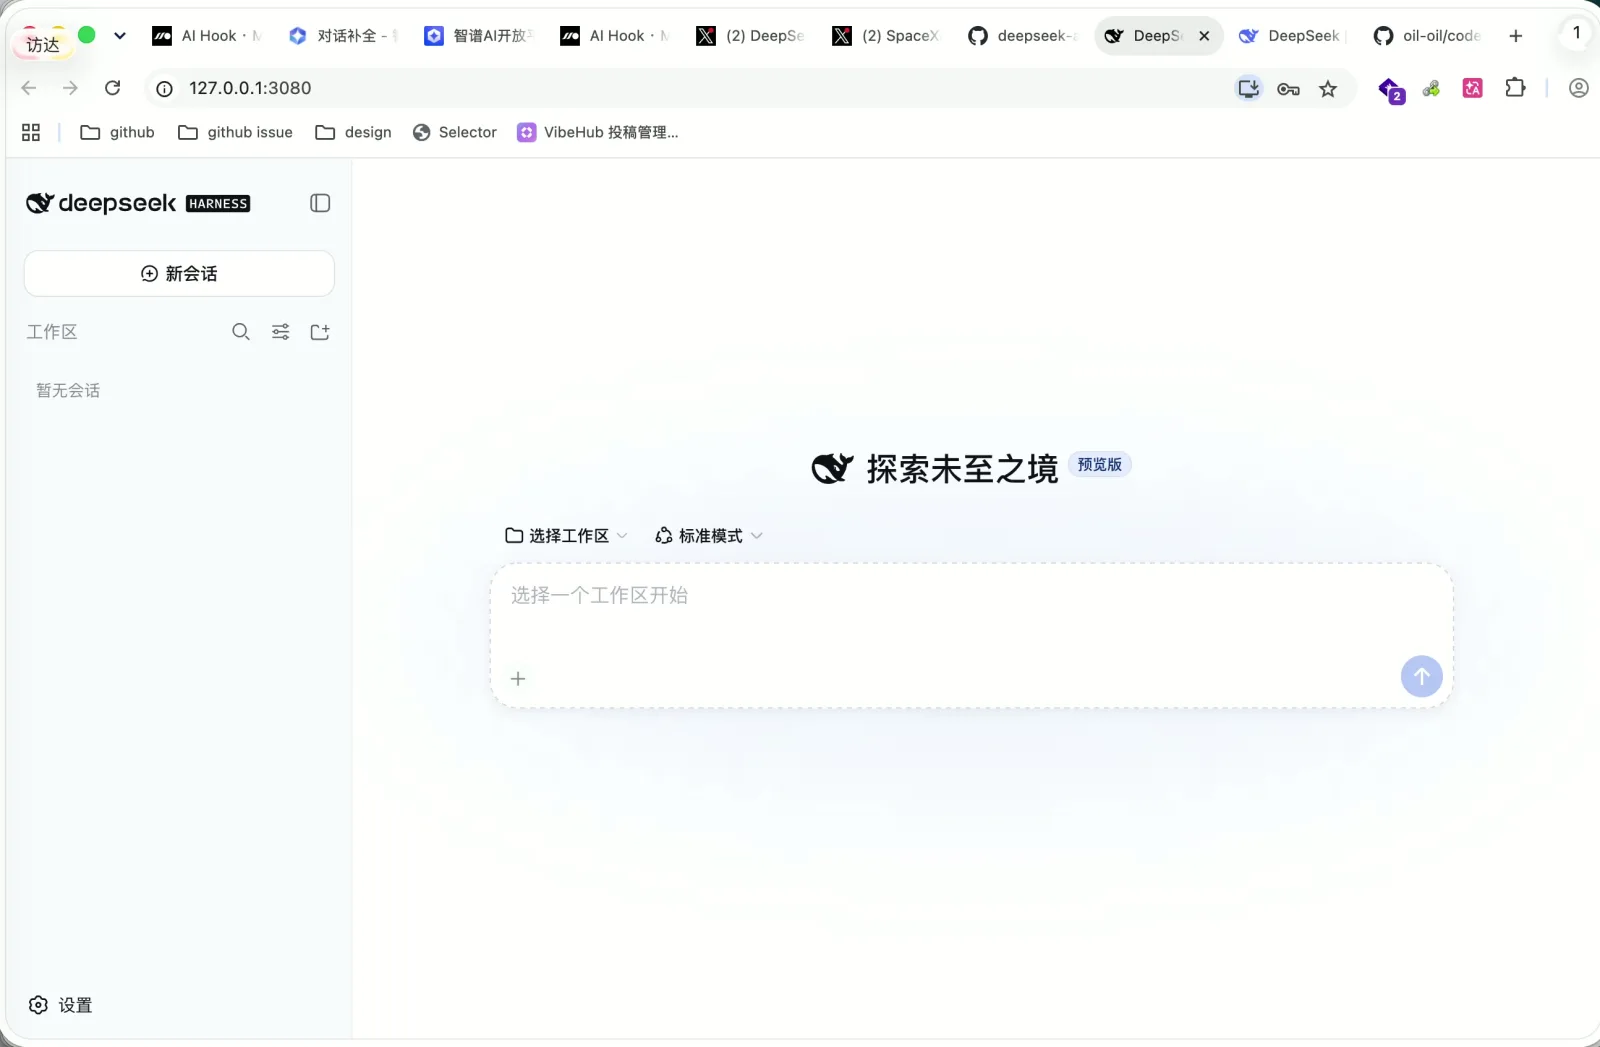The width and height of the screenshot is (1600, 1047).
Task: Click the deepseek HARNESS logo
Action: coord(138,203)
